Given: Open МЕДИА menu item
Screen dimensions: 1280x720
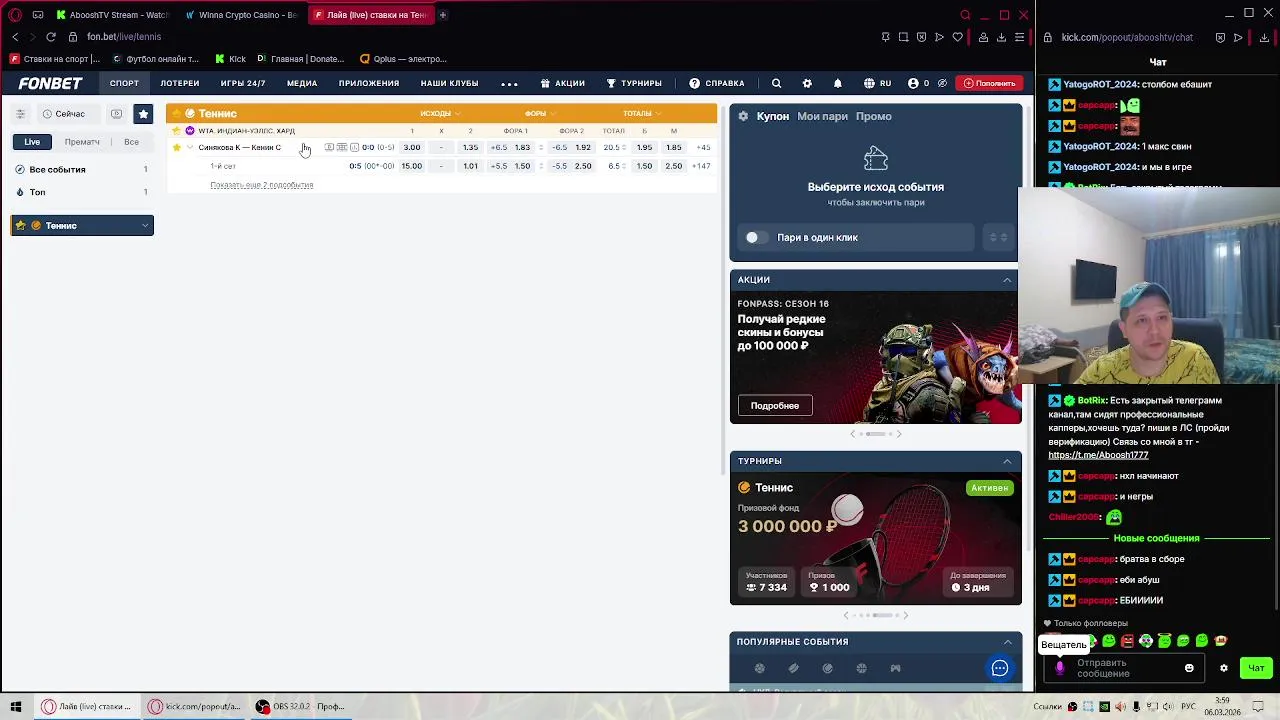Looking at the screenshot, I should (x=302, y=83).
